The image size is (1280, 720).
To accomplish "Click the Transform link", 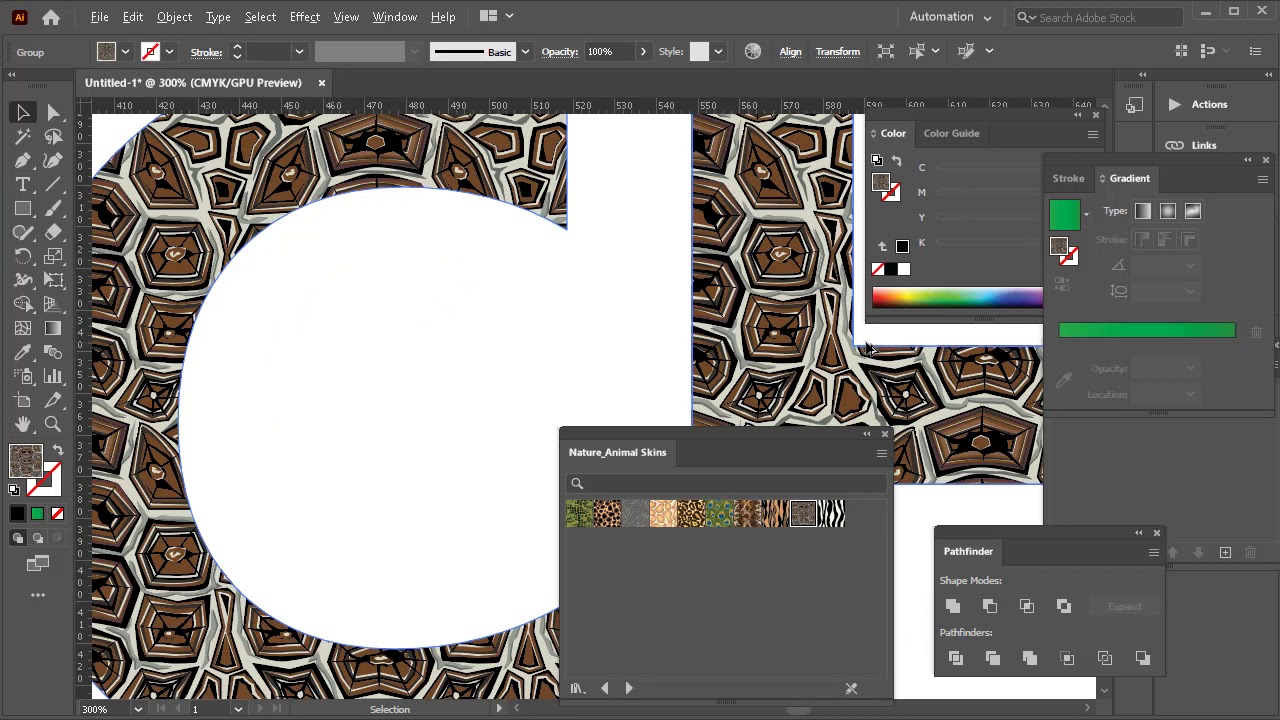I will click(x=838, y=52).
